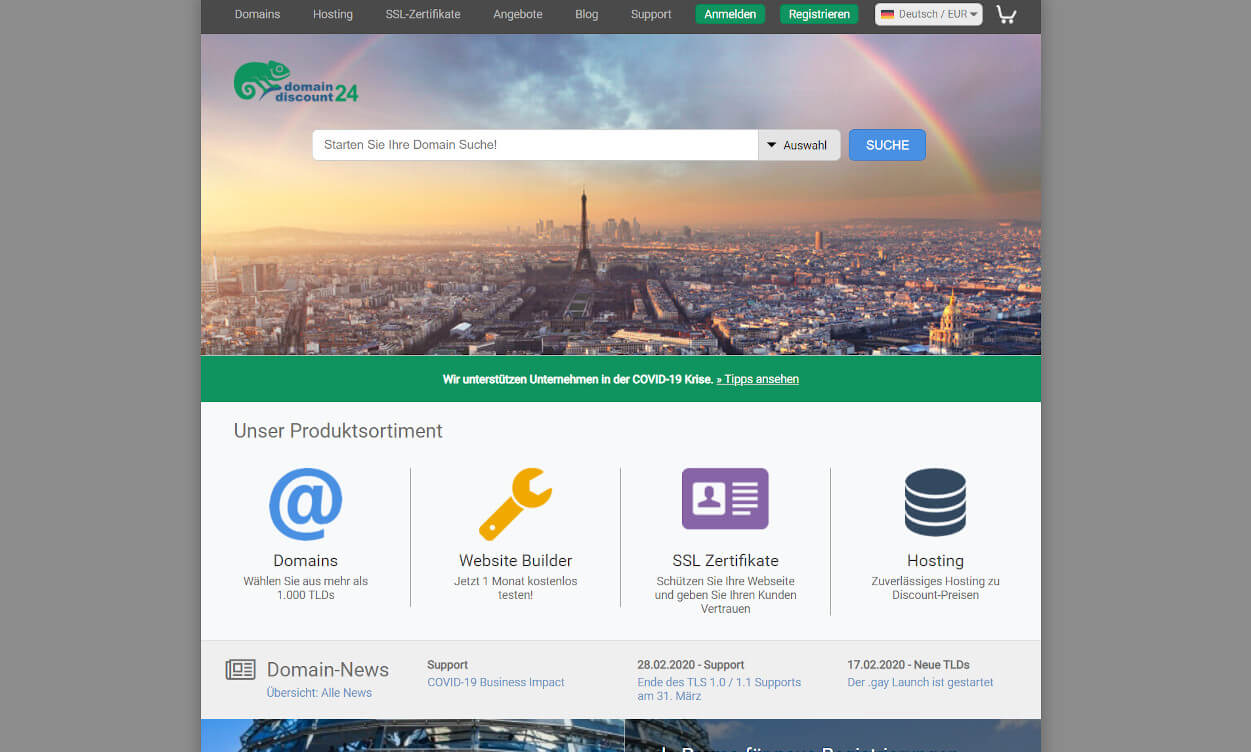Viewport: 1251px width, 752px height.
Task: Click '17.02.2020 - Neue TLDs' news date
Action: (x=908, y=664)
